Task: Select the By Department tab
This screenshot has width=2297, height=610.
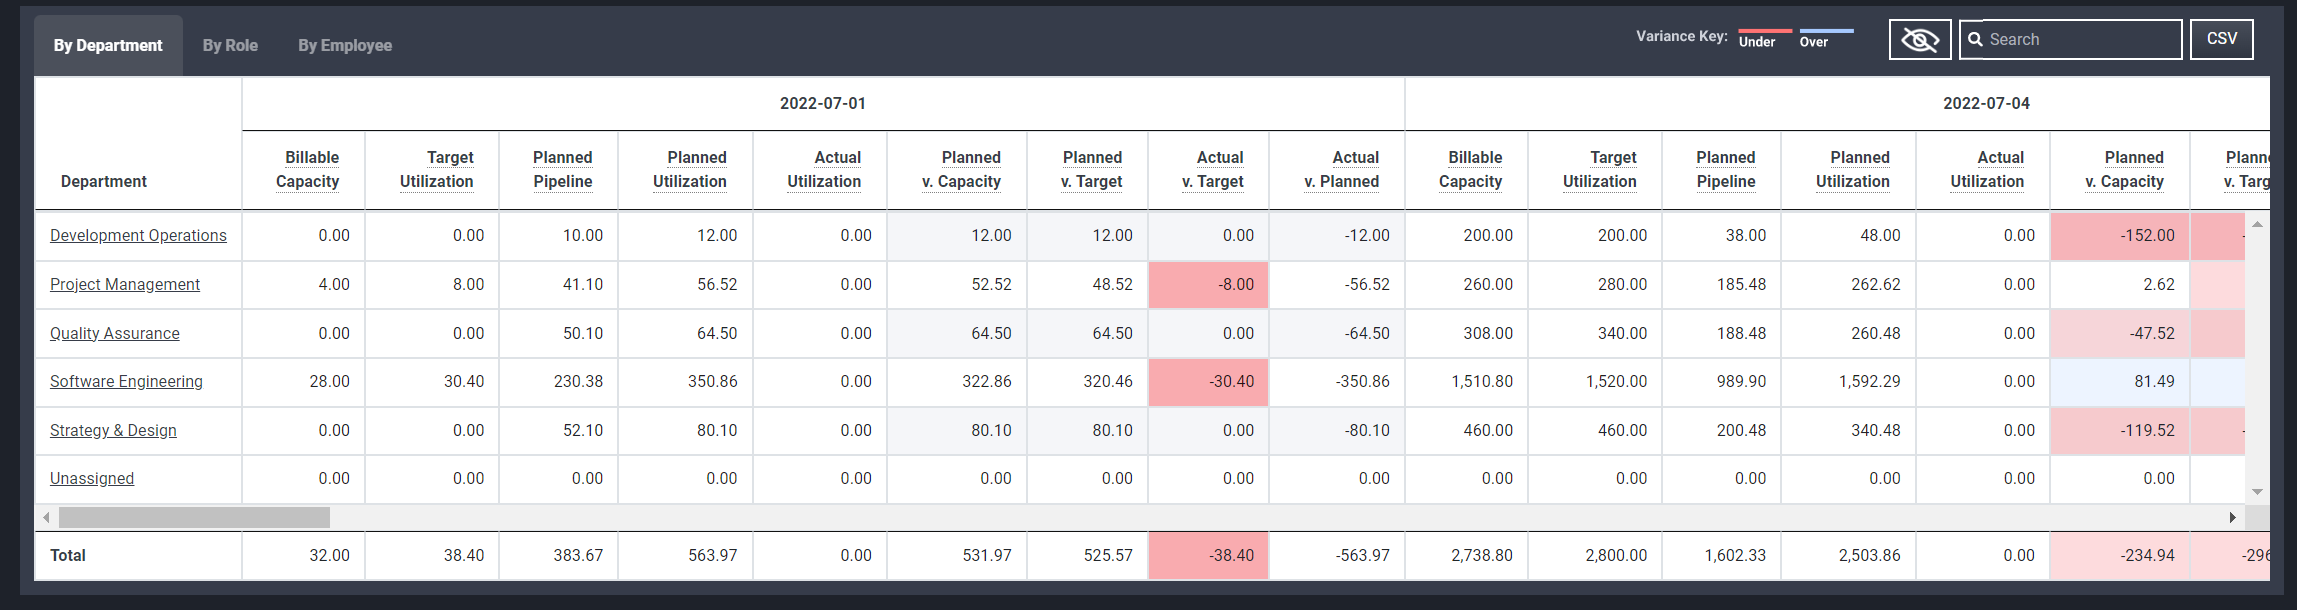Action: 107,45
